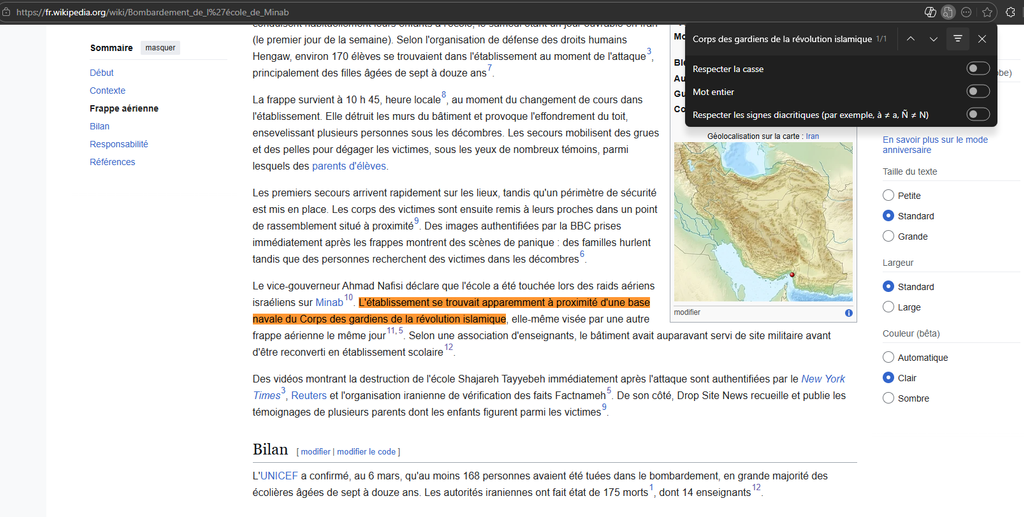Click the highlighted orange search match text
Image resolution: width=1024 pixels, height=517 pixels.
451,311
